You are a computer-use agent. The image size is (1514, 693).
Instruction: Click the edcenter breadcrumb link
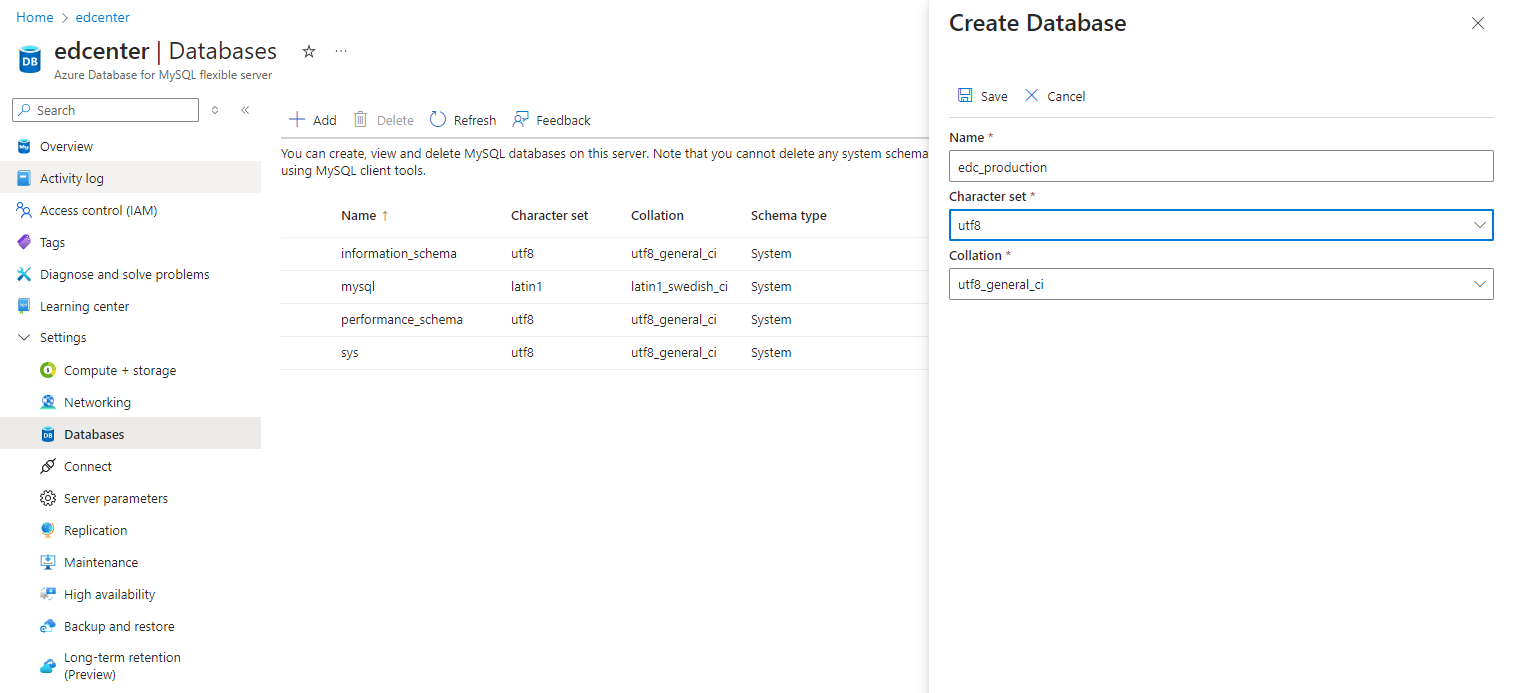[102, 17]
